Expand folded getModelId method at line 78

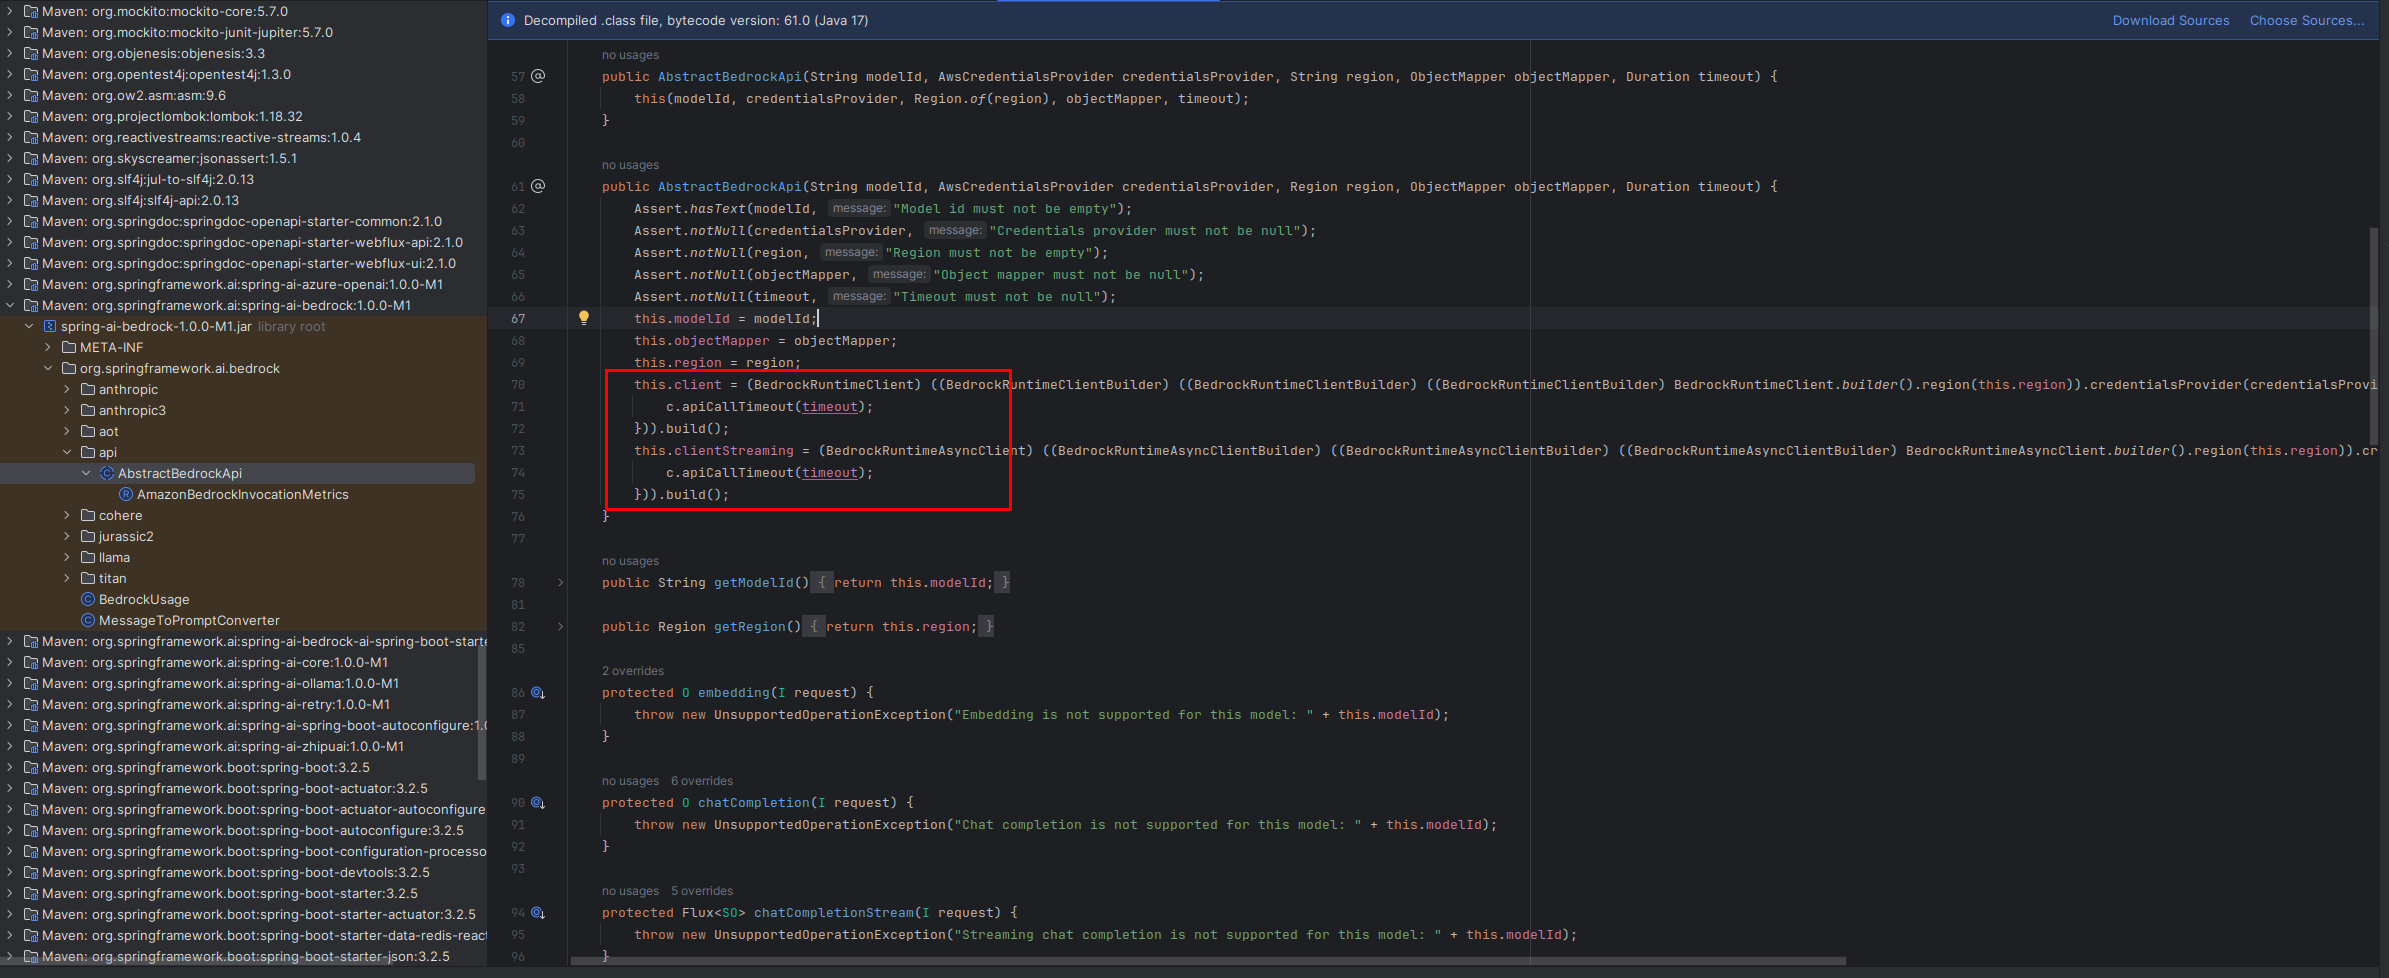560,582
